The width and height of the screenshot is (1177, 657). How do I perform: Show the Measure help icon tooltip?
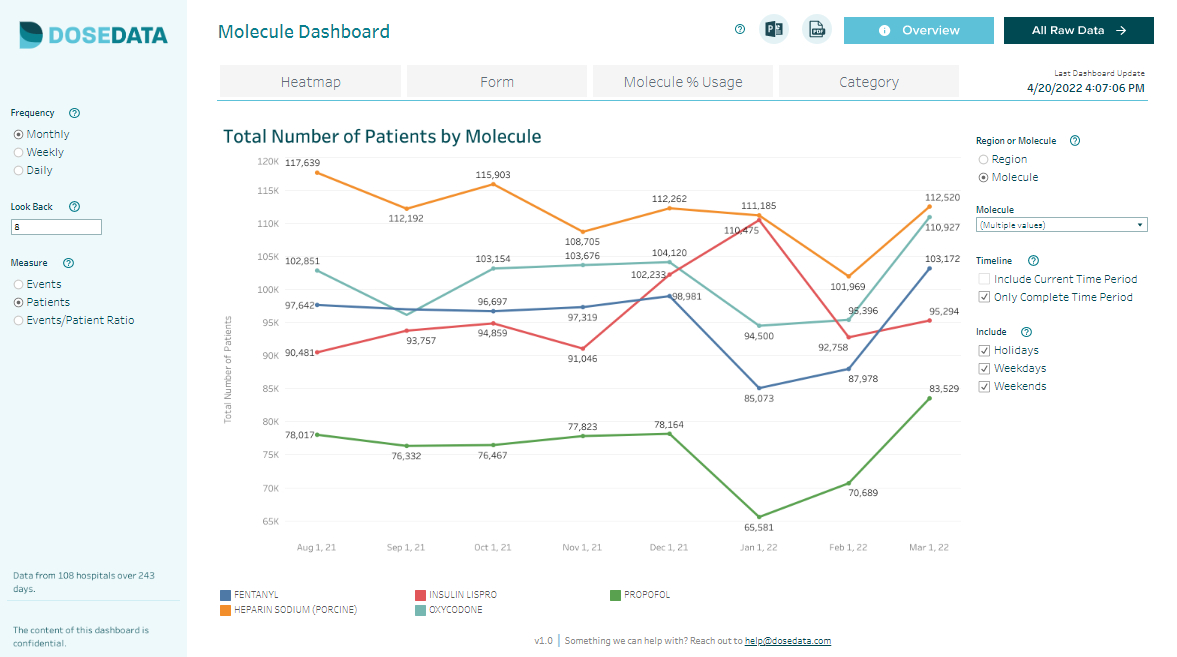click(69, 264)
